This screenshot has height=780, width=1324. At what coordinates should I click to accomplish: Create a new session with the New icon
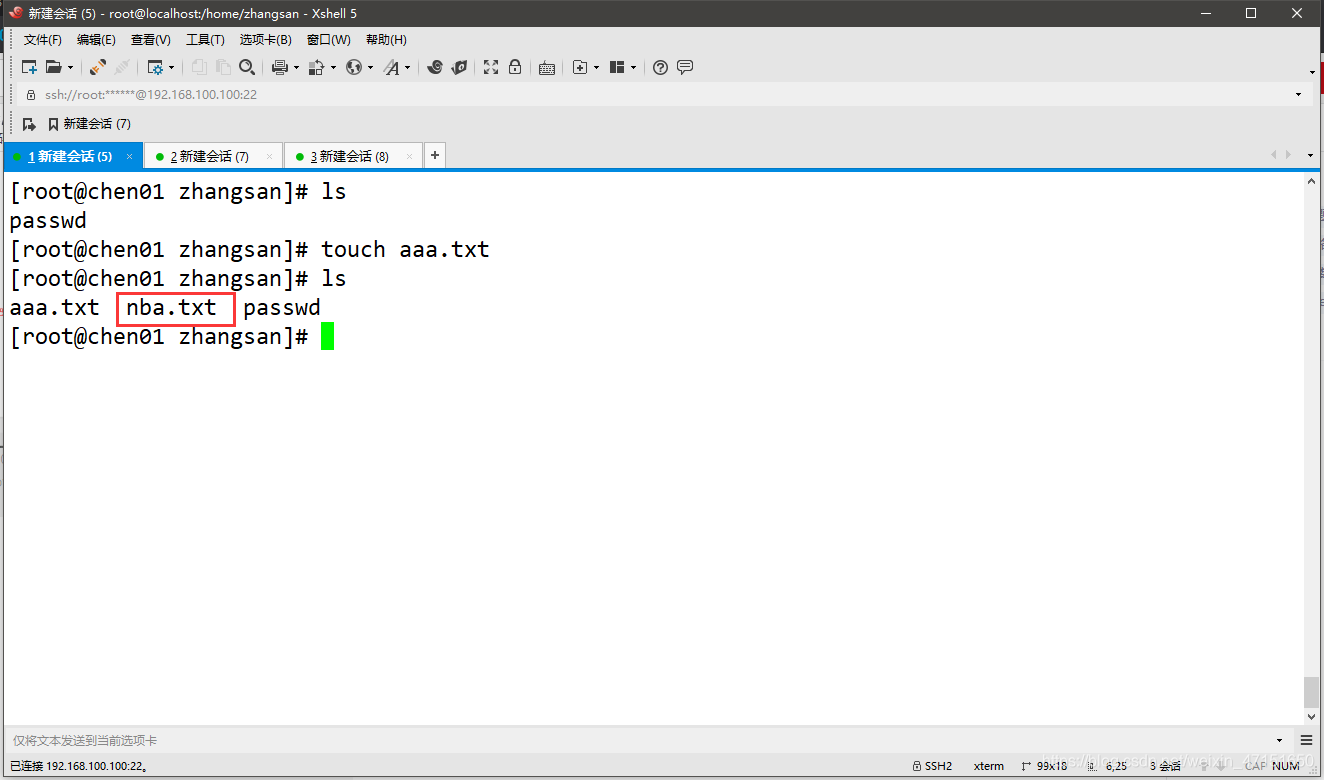(30, 67)
